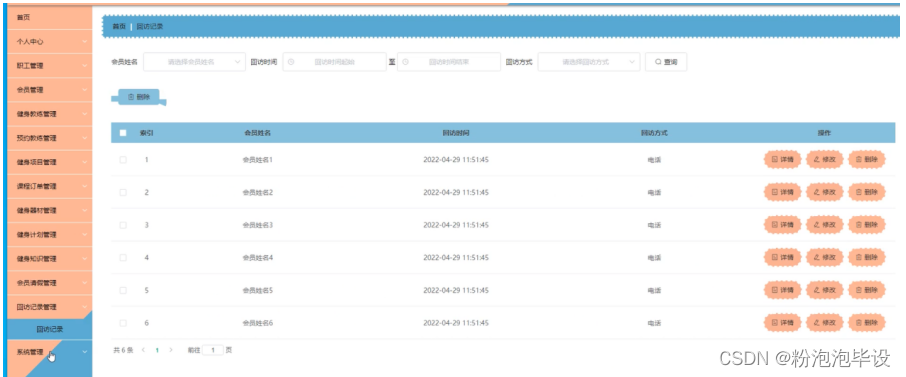
Task: Click 修改 for 会员姓名6
Action: 825,323
